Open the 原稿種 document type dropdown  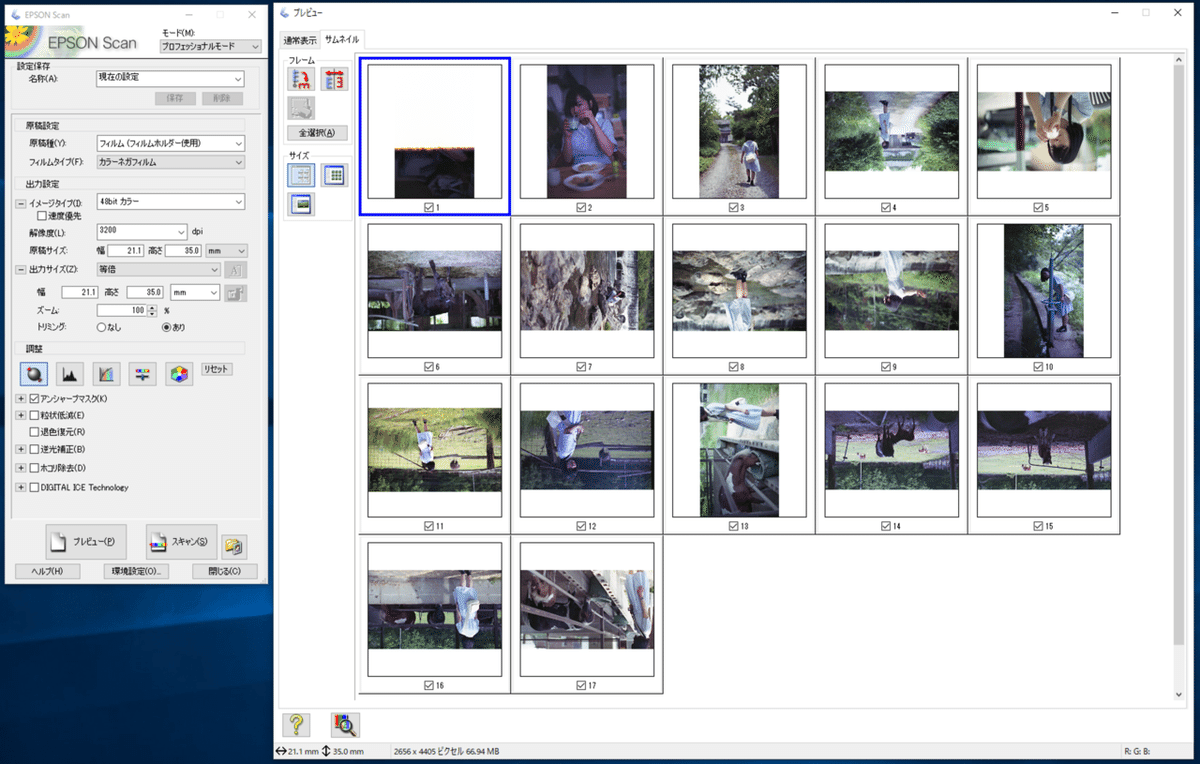(x=170, y=144)
